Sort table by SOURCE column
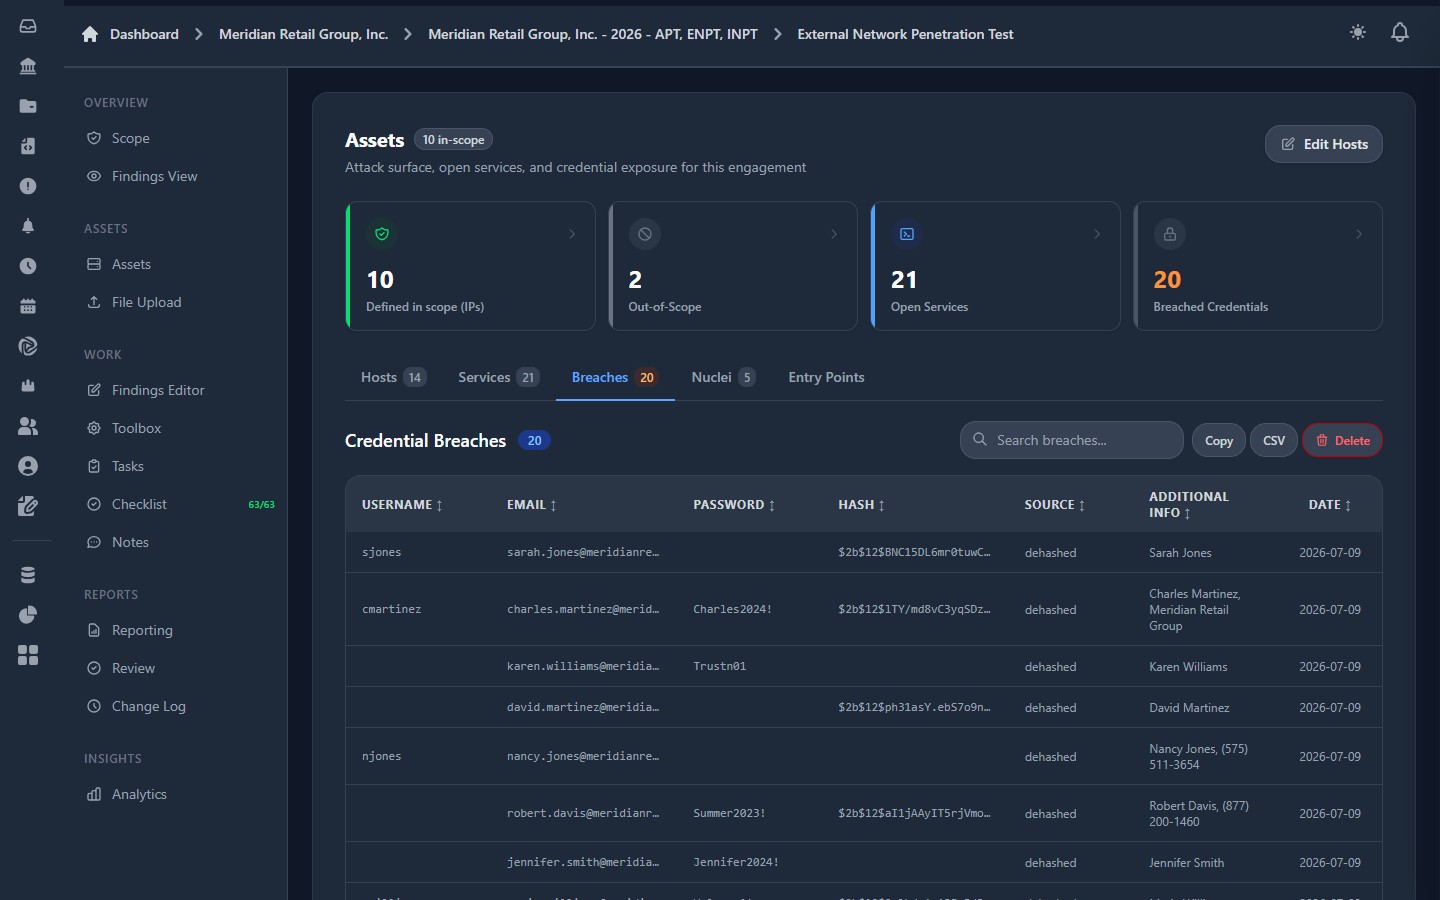This screenshot has width=1440, height=900. (x=1055, y=505)
